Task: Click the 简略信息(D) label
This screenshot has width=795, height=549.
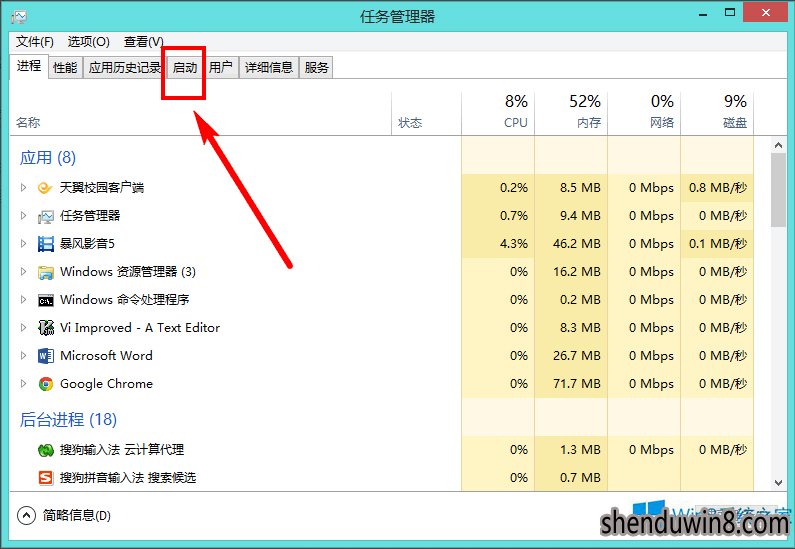Action: tap(77, 516)
